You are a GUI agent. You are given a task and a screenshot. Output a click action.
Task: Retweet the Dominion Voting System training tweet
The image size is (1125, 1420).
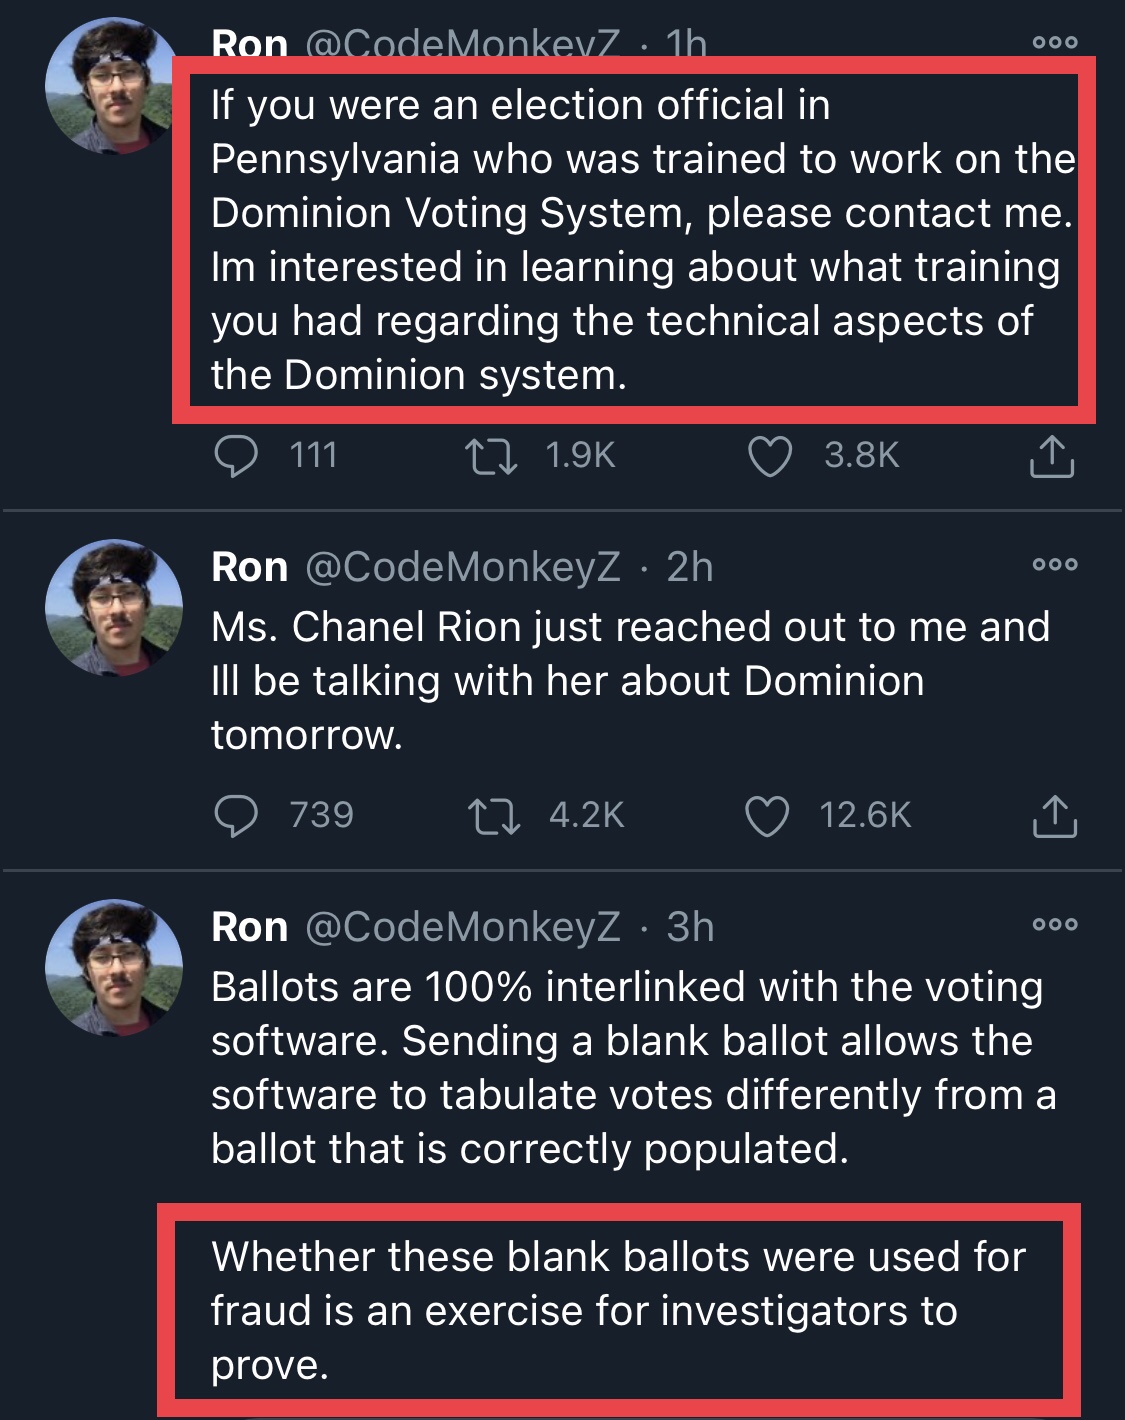[492, 457]
